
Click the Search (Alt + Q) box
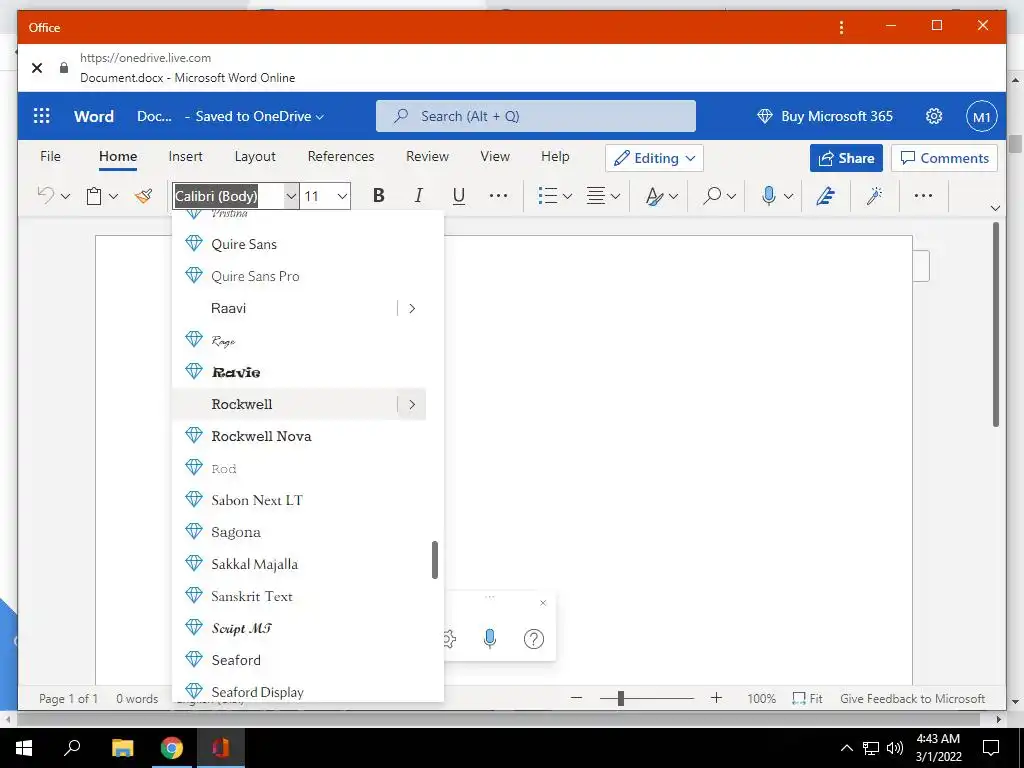pos(536,116)
